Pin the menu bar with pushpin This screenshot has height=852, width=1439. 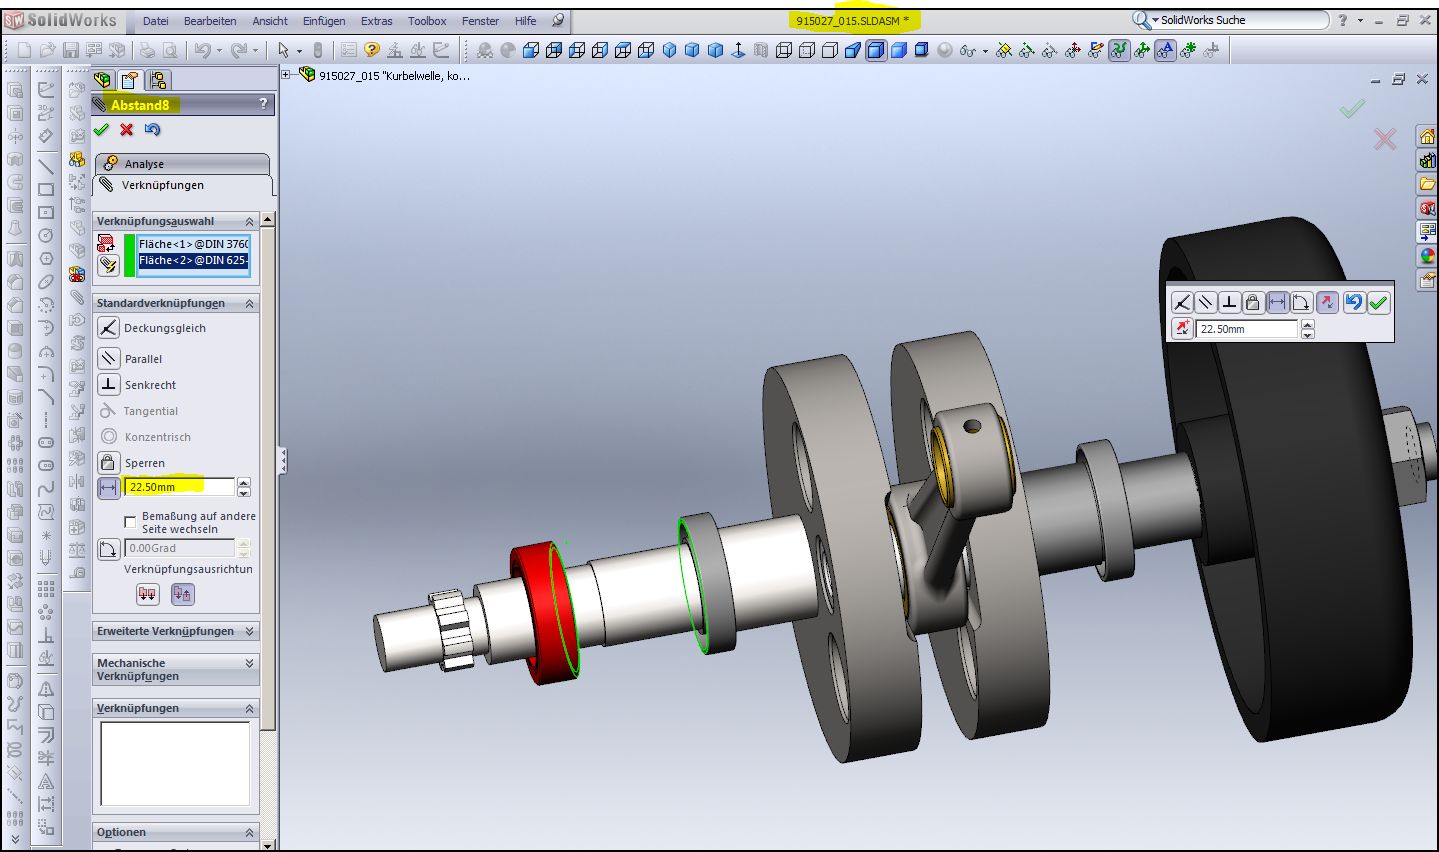tap(558, 20)
